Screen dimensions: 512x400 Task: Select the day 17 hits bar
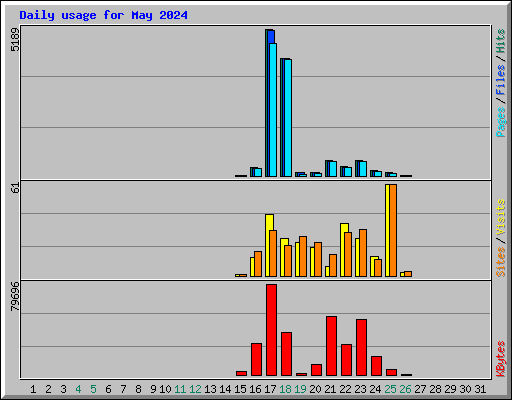271,103
